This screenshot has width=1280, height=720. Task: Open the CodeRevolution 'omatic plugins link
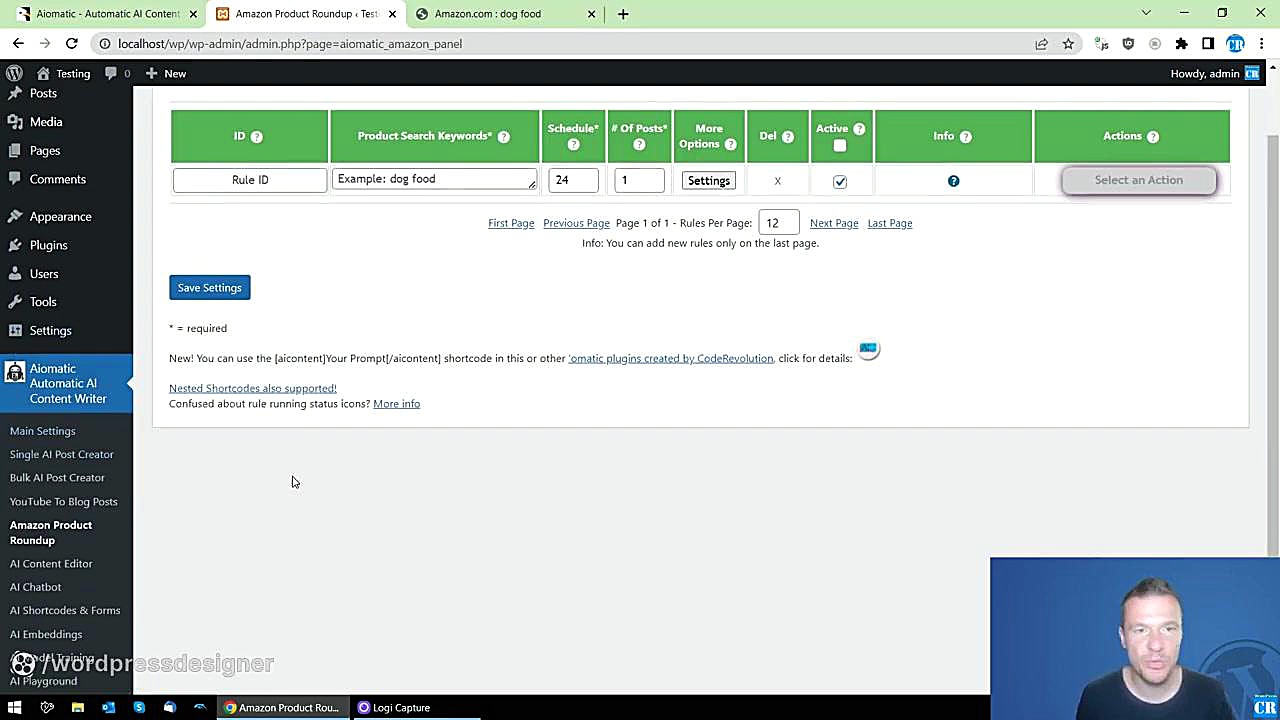point(671,358)
